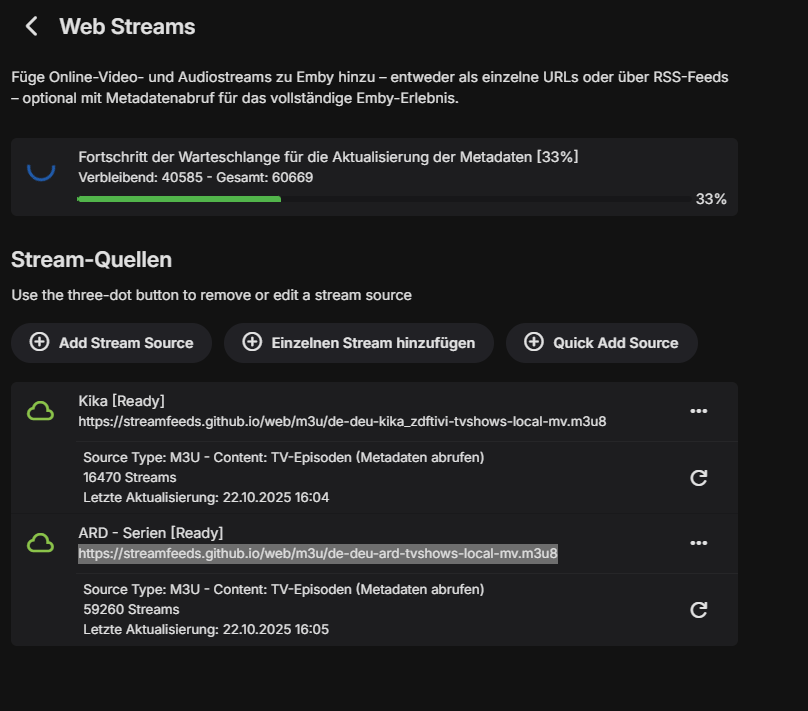Screen dimensions: 808x711
Task: Click the highlighted ARD m3u8 URL
Action: pyautogui.click(x=318, y=553)
